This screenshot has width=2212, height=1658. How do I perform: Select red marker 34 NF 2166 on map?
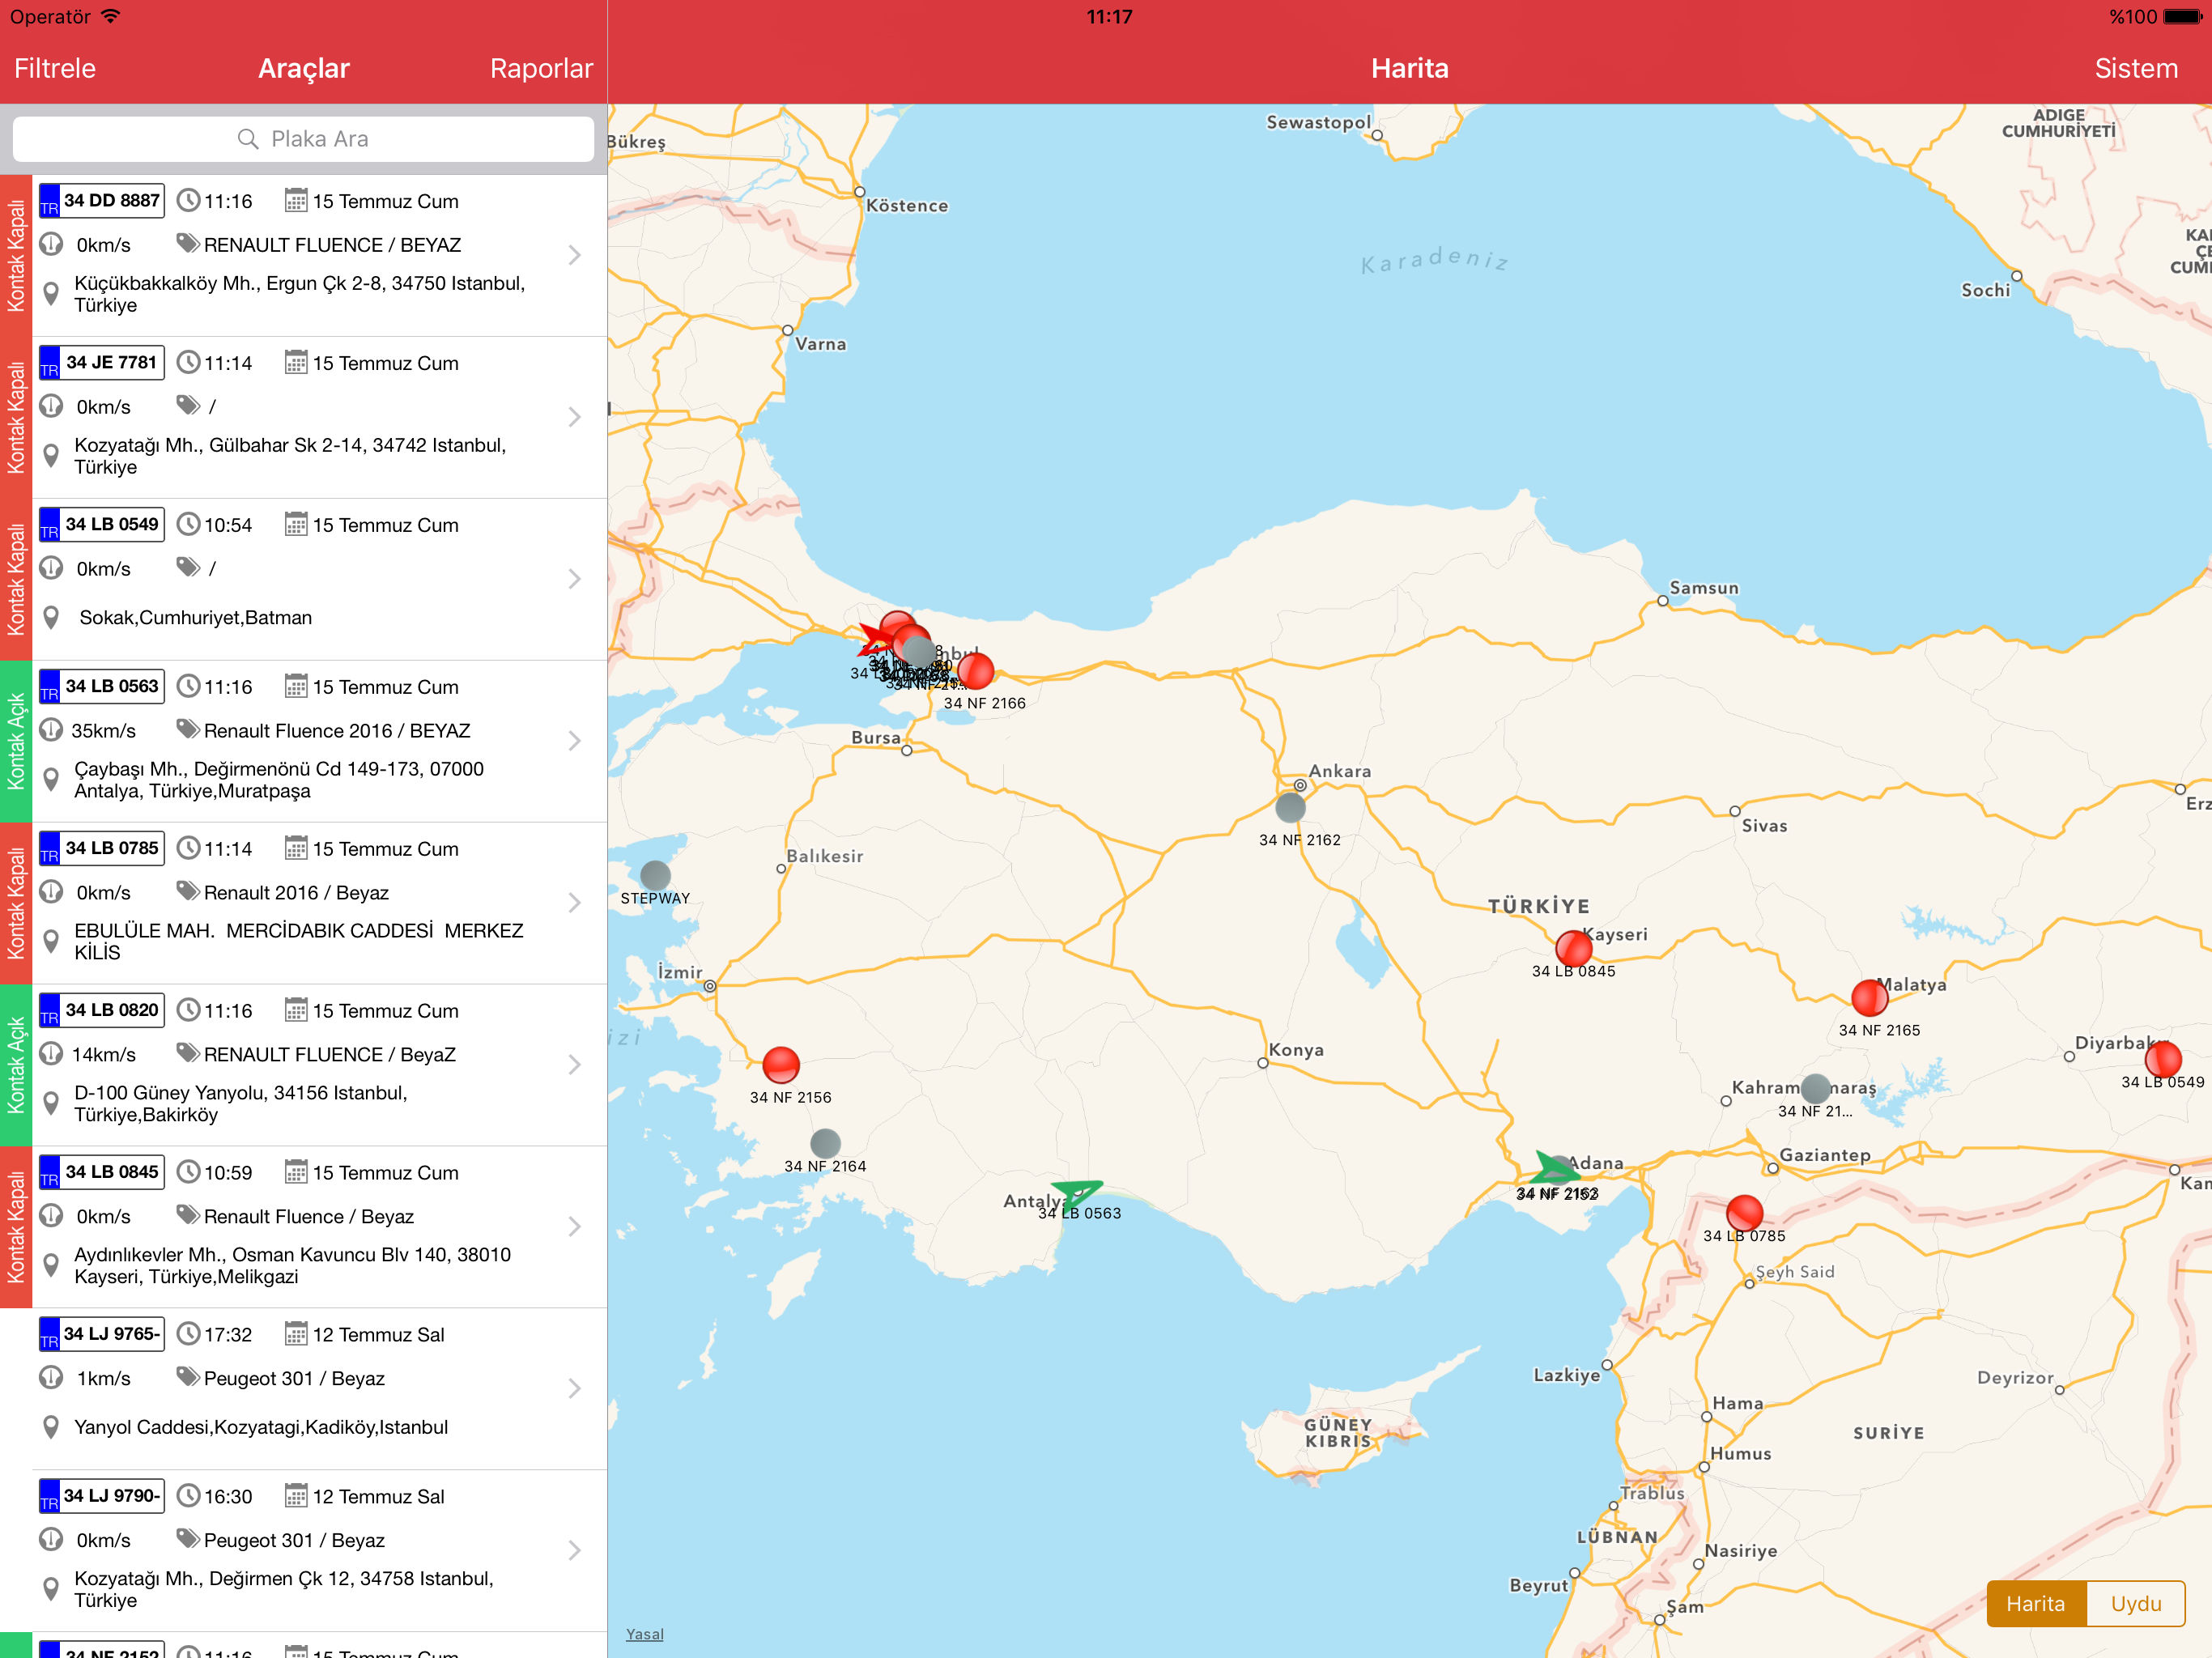click(x=976, y=671)
